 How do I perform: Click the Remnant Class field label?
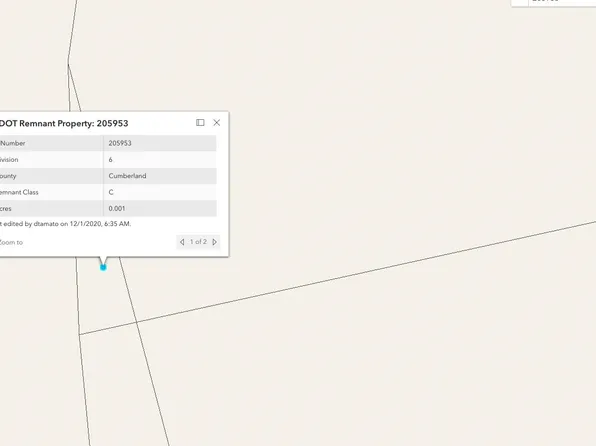tap(19, 192)
